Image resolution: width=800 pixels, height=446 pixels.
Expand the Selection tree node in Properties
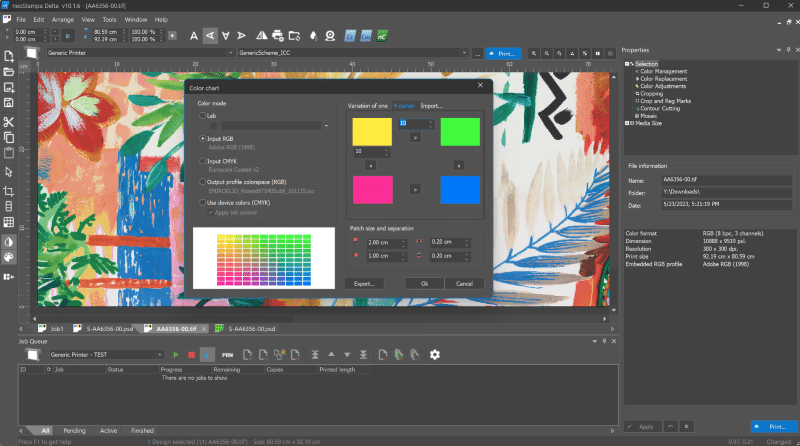click(629, 64)
